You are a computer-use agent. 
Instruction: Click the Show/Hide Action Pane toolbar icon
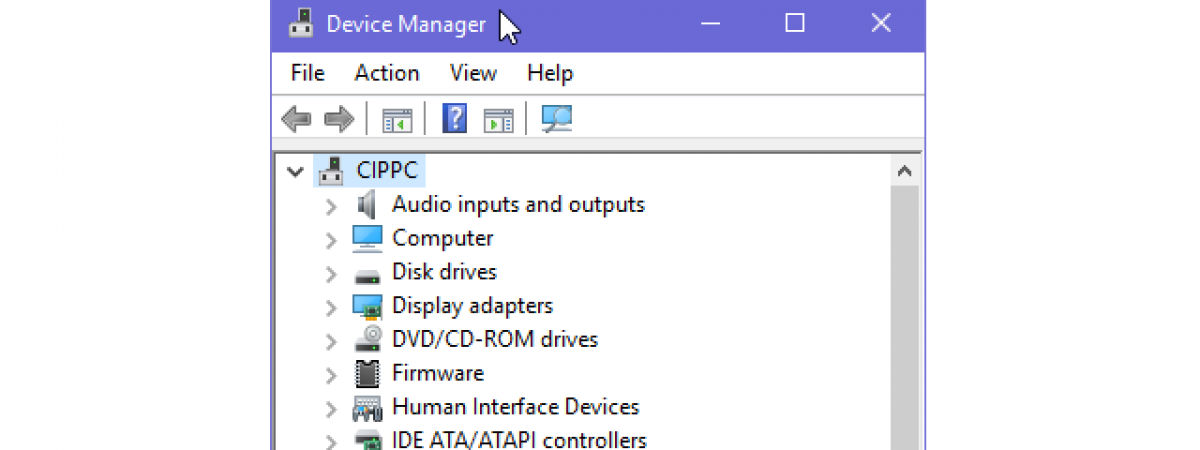pos(498,120)
